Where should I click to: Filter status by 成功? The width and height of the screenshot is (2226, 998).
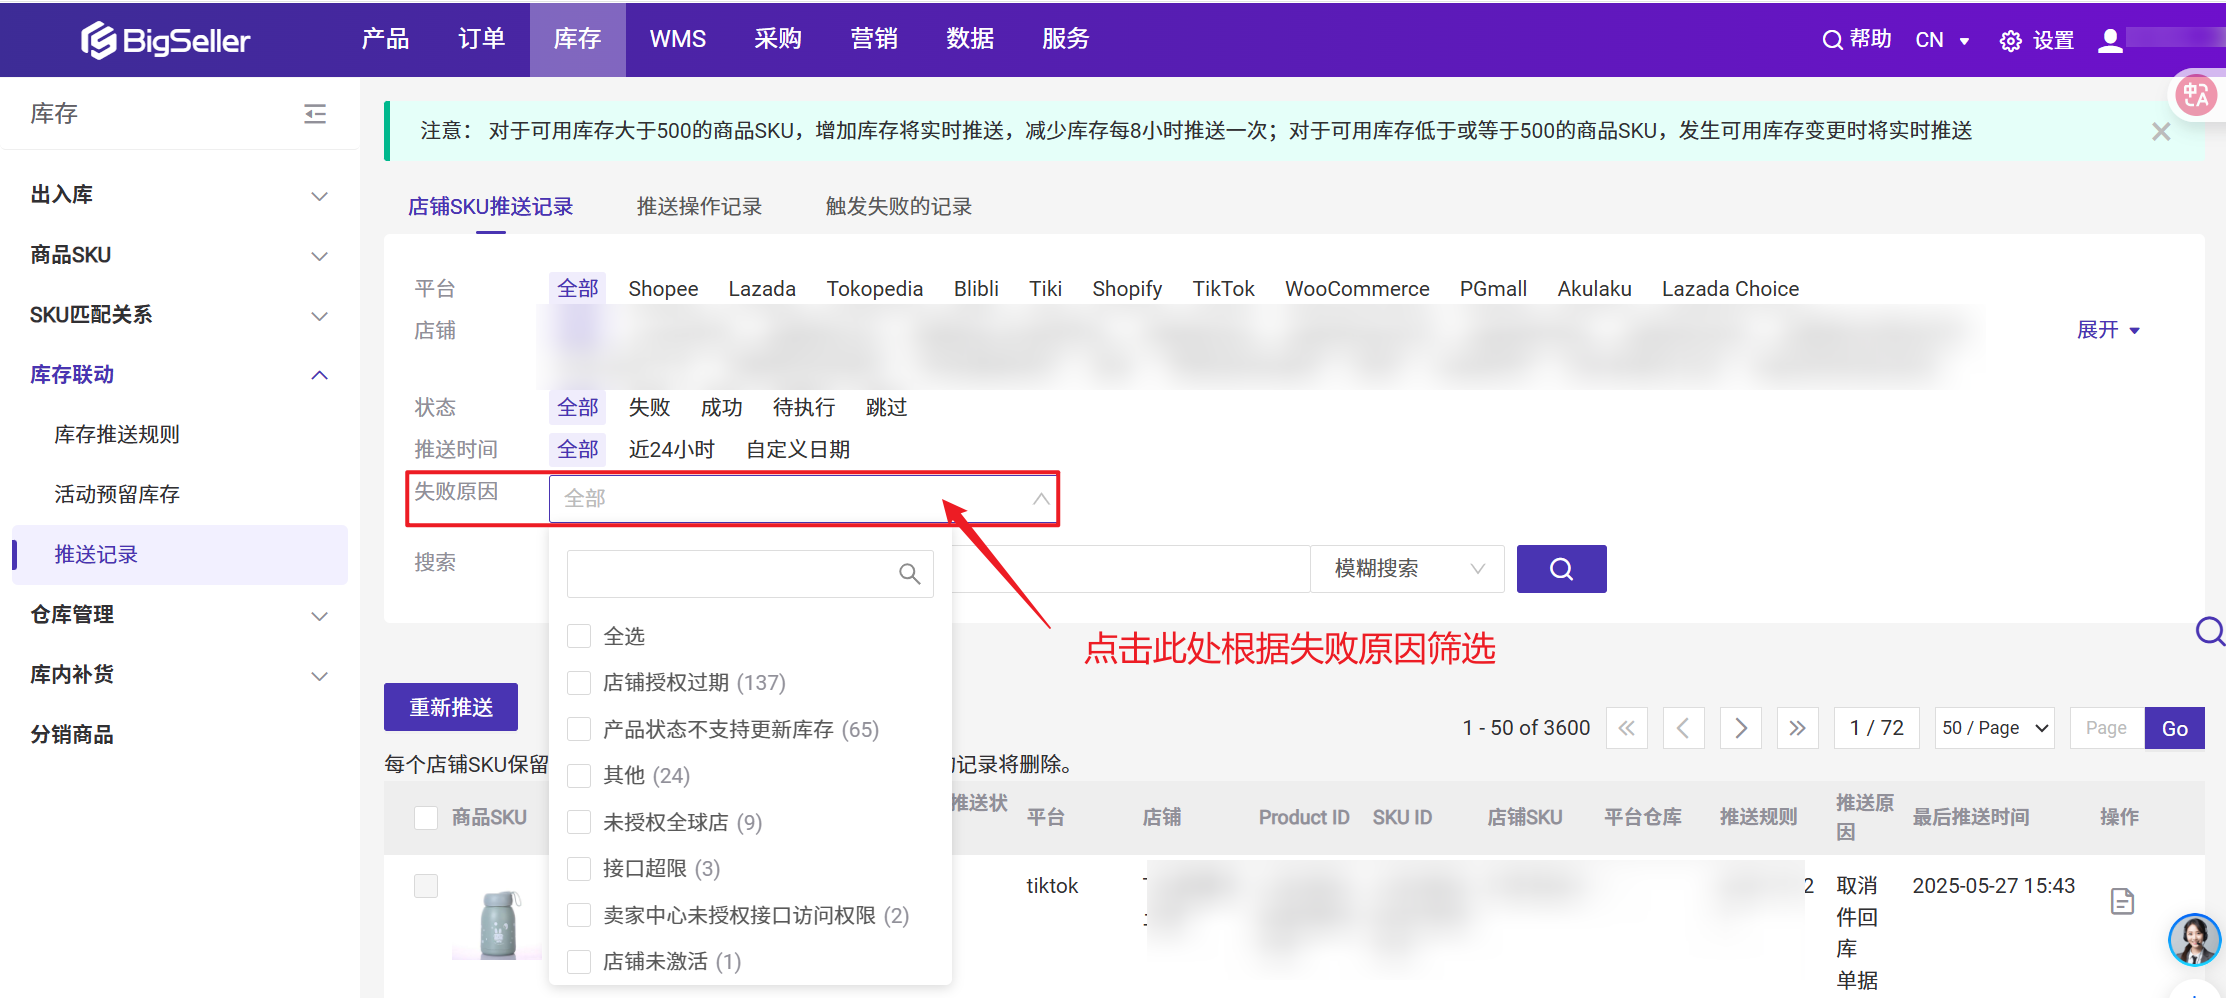point(721,408)
